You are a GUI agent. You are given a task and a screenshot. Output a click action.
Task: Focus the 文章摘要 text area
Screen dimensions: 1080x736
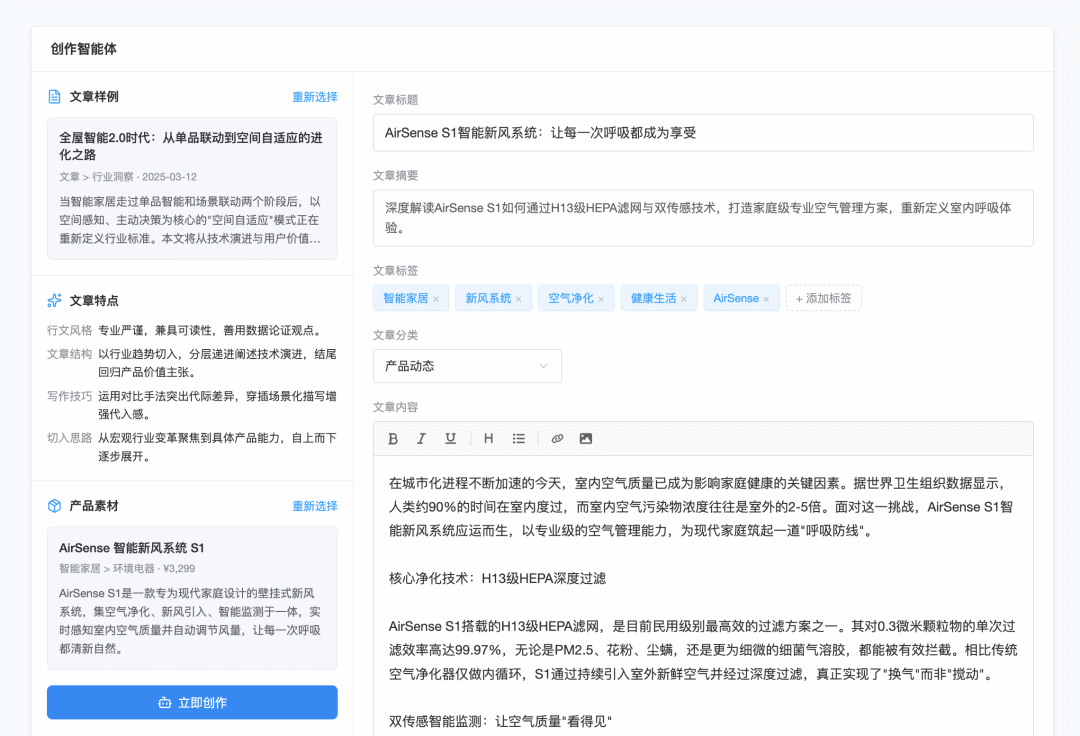click(x=703, y=218)
